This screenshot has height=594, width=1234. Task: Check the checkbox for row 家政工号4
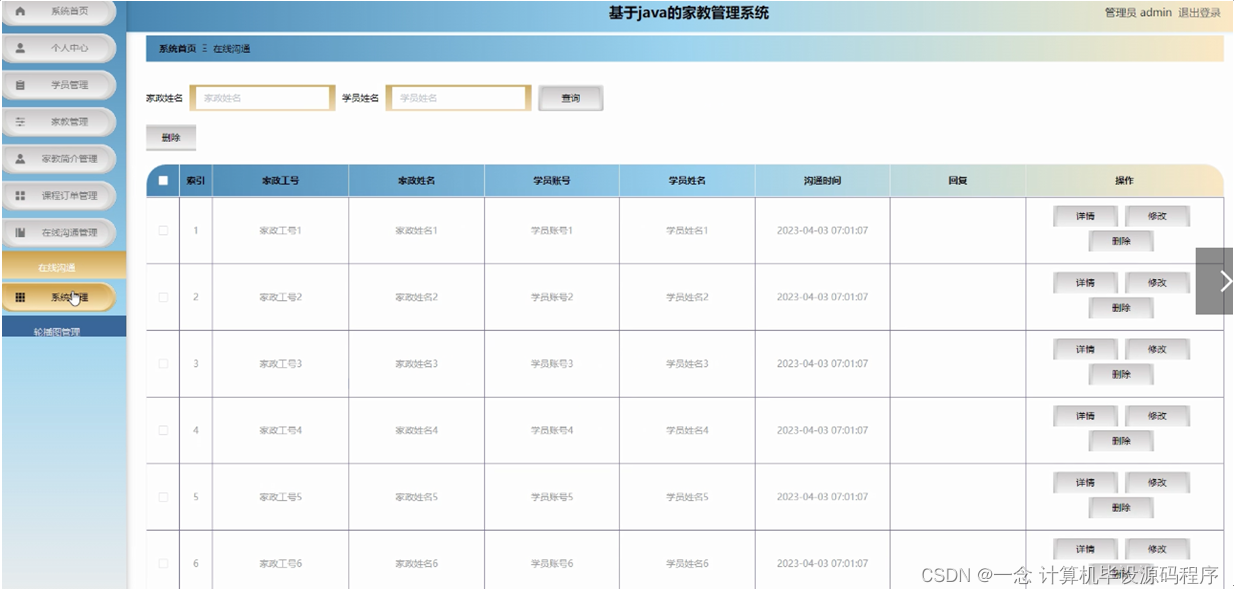tap(163, 430)
